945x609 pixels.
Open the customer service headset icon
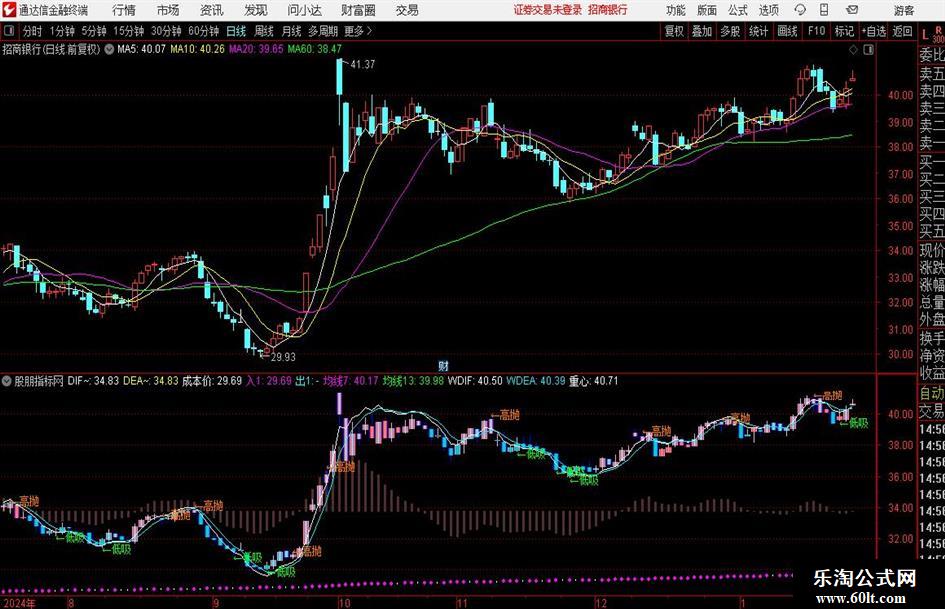(800, 10)
